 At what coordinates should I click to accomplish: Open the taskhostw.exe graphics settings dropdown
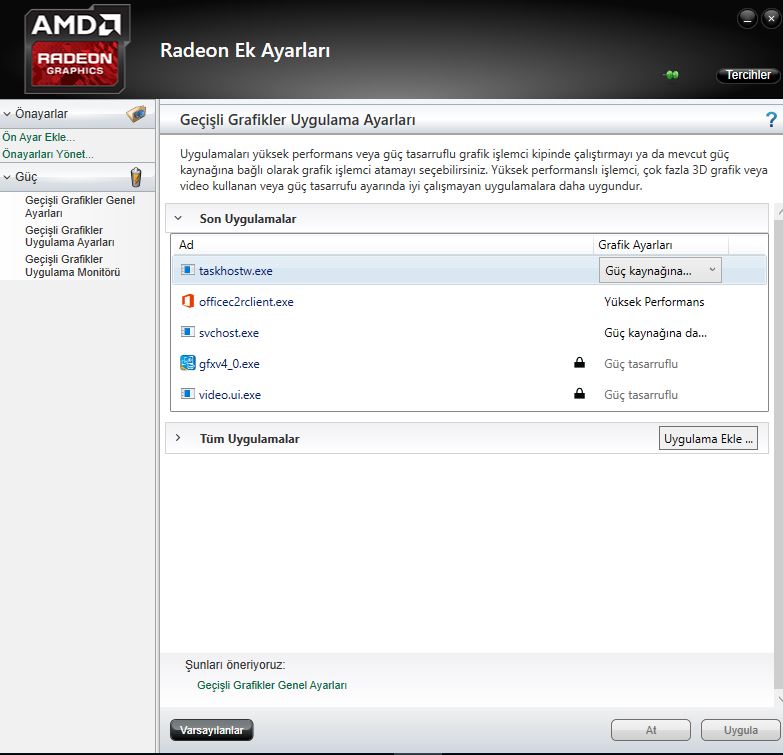coord(660,271)
